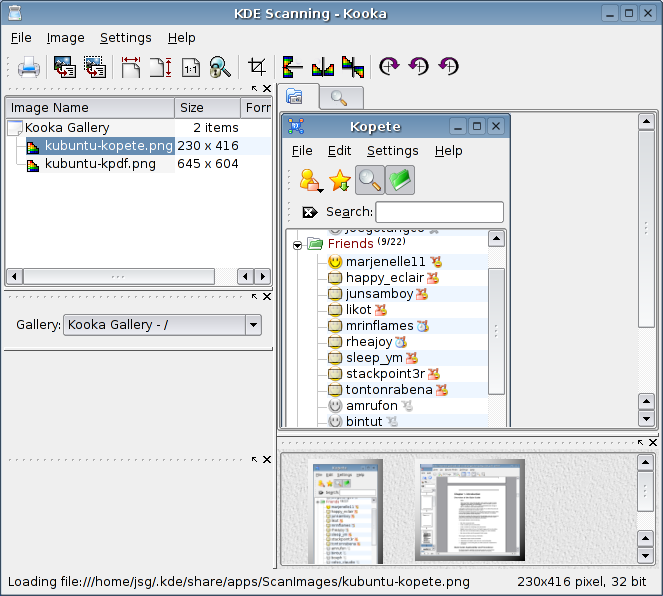663x596 pixels.
Task: Click tontonrabena contact in Kopete image
Action: pos(388,390)
